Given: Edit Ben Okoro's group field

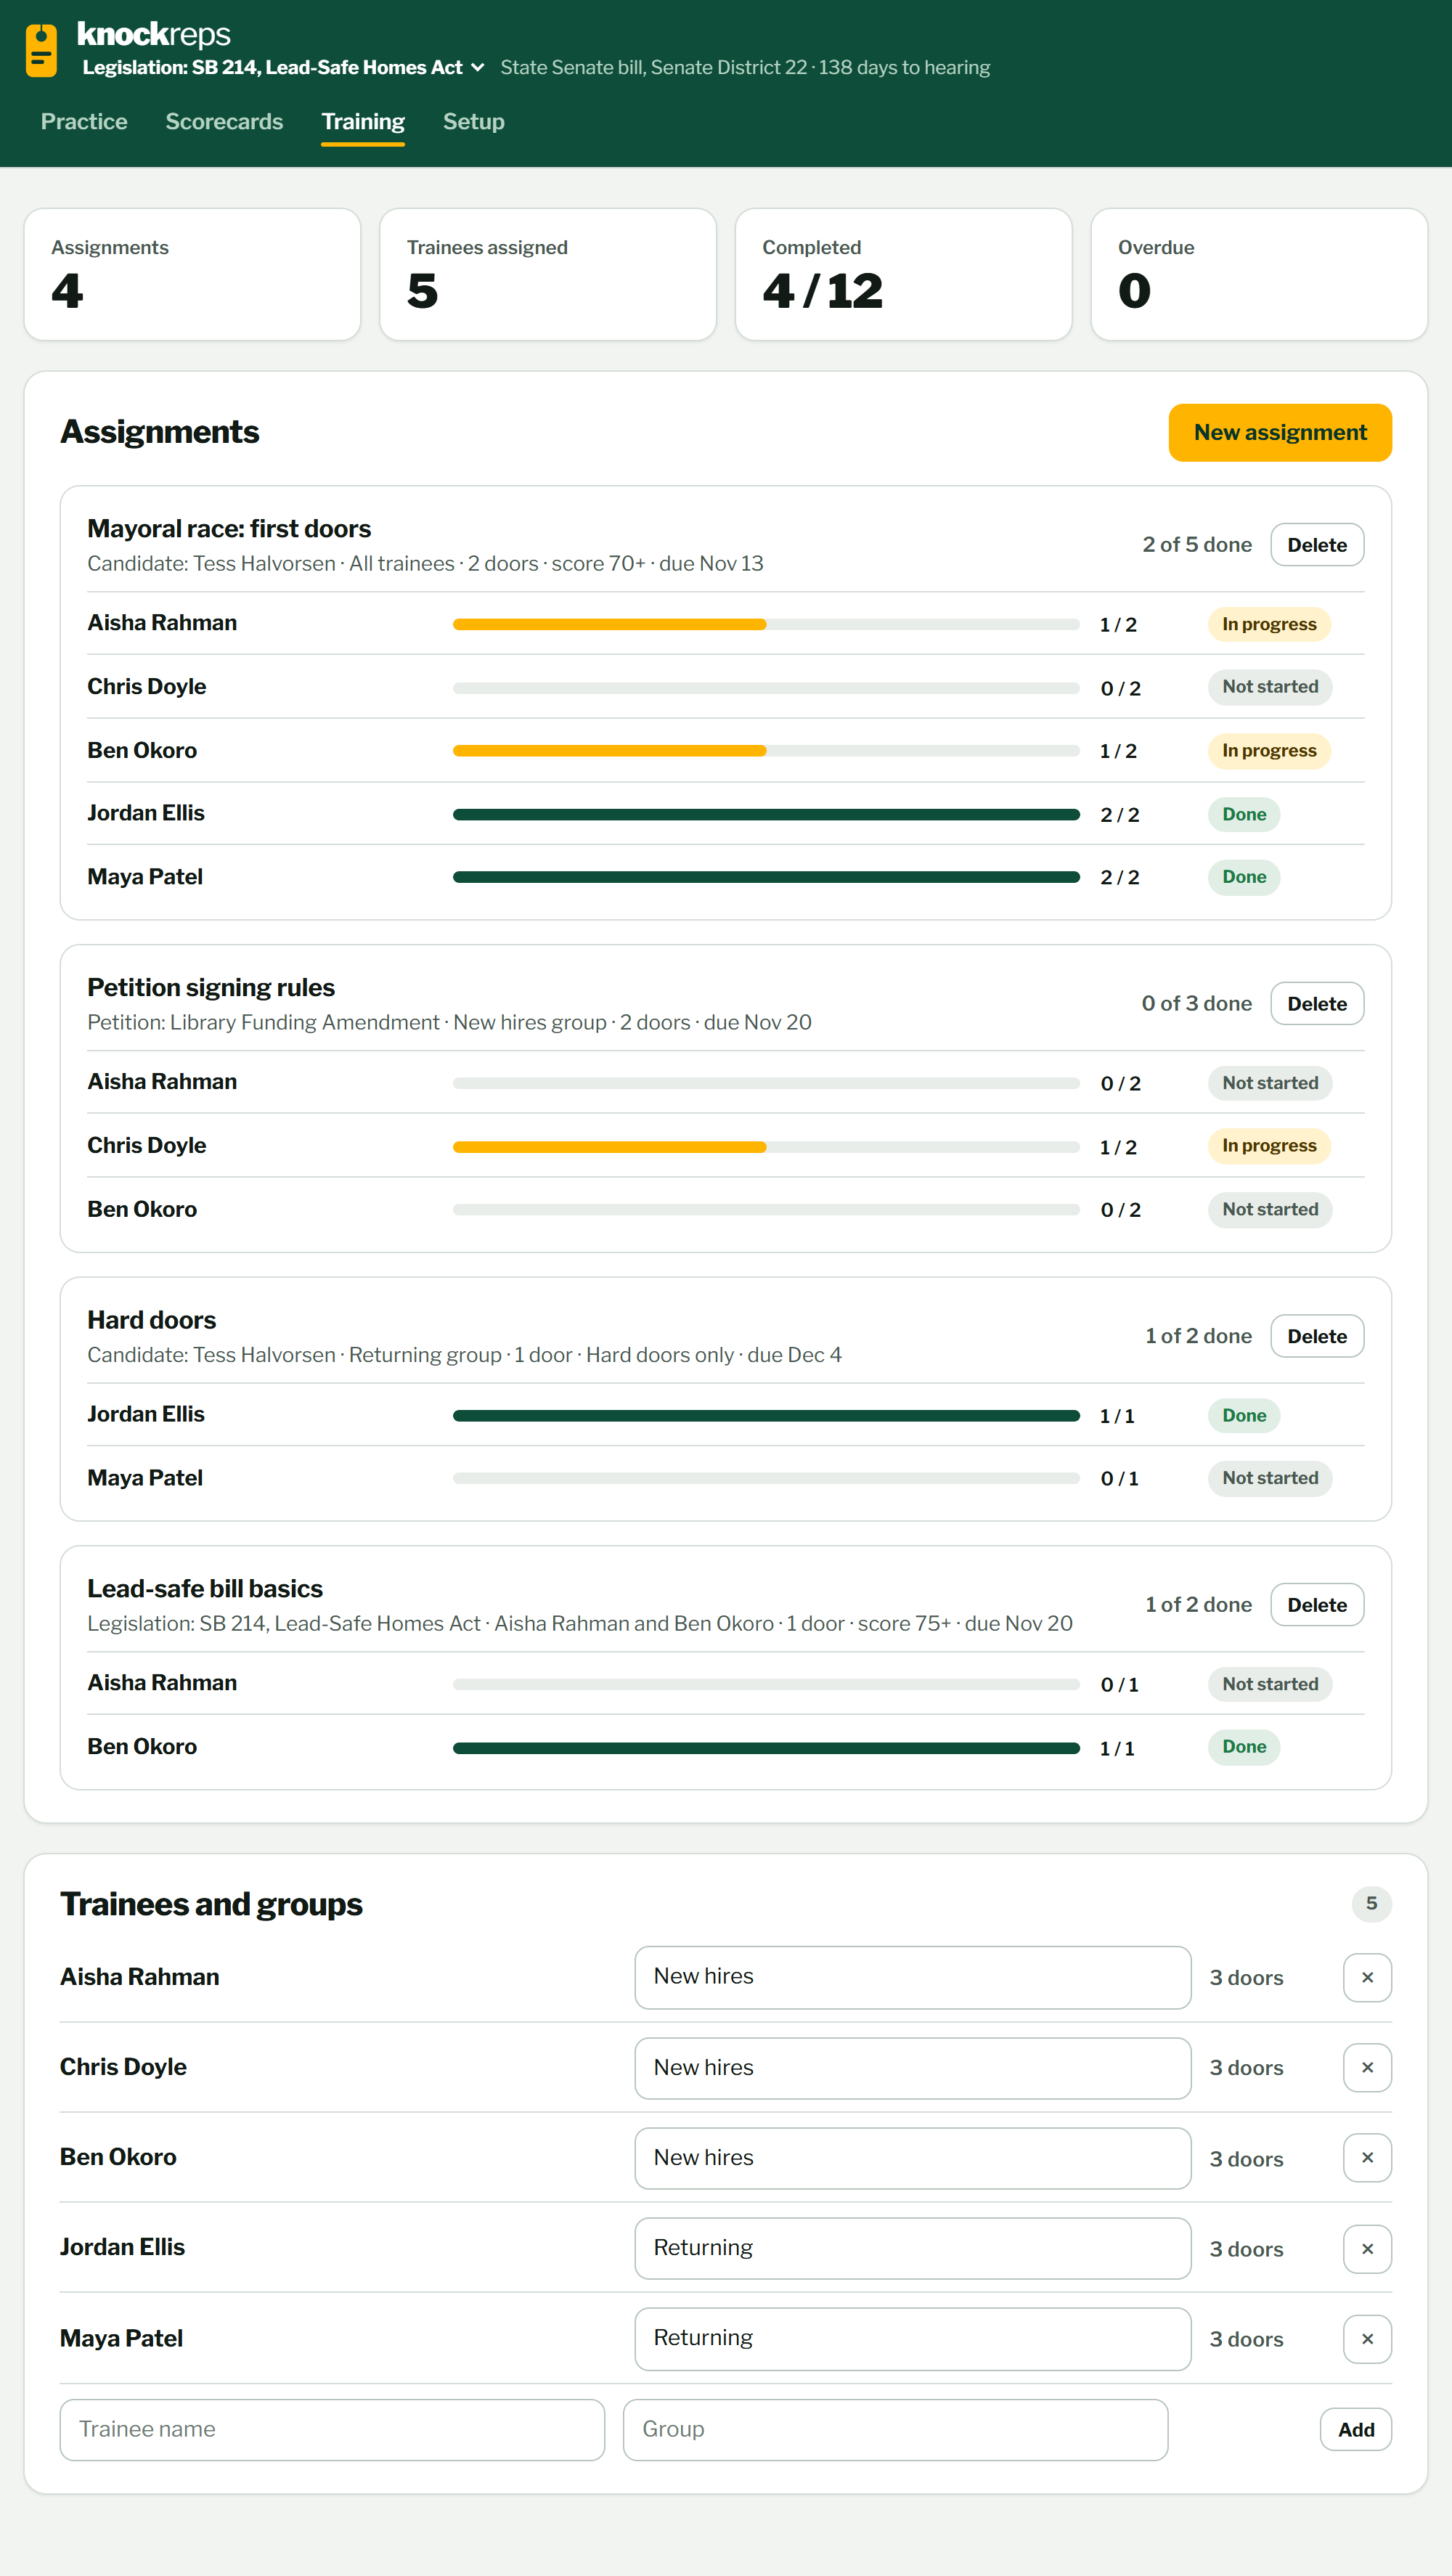Looking at the screenshot, I should coord(912,2158).
